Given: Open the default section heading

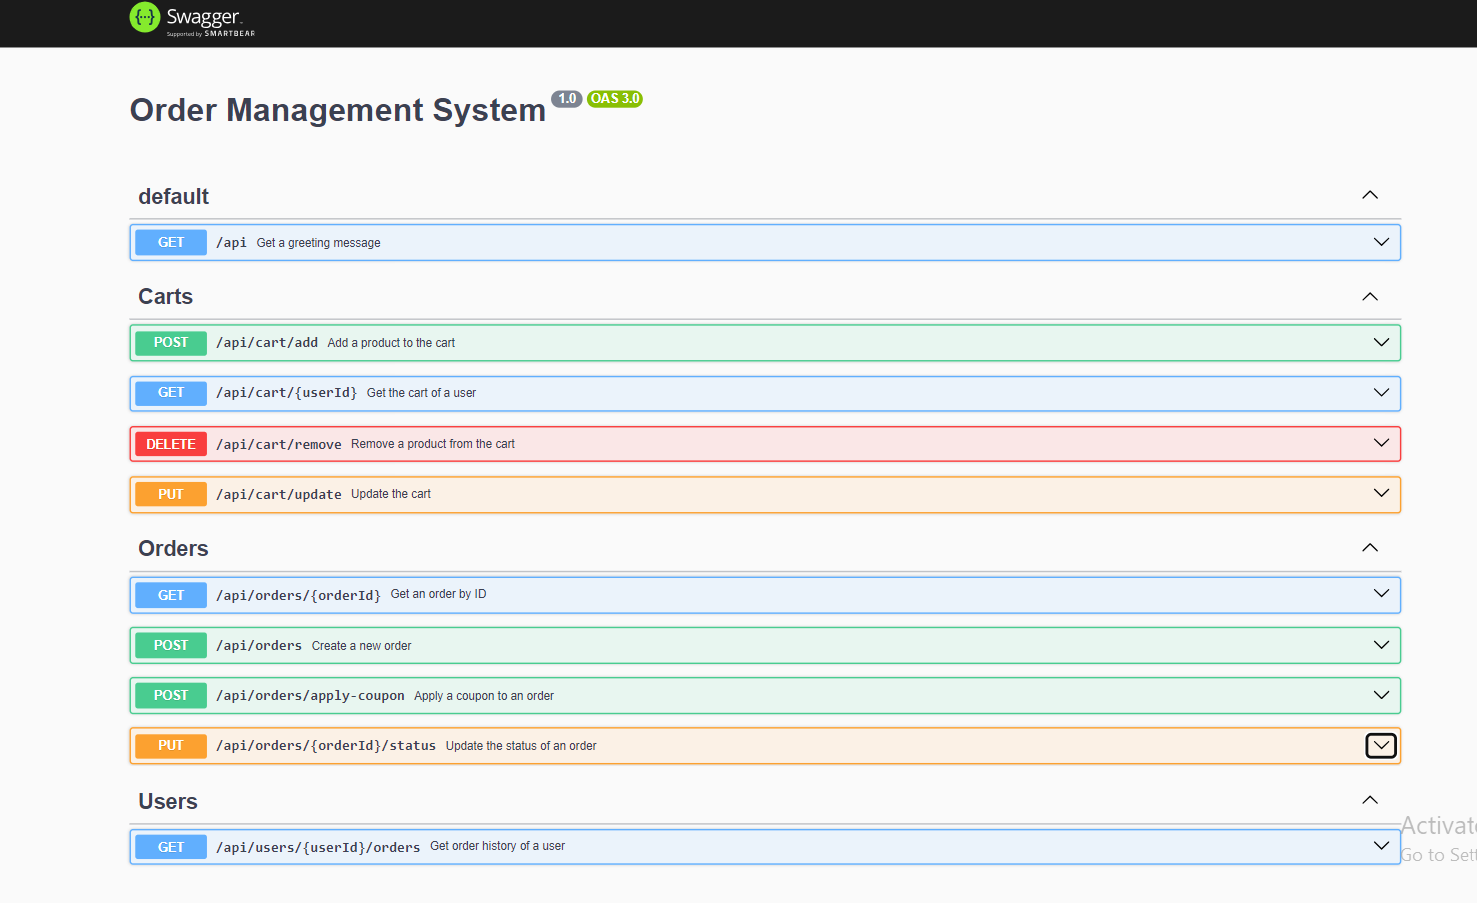Looking at the screenshot, I should click(x=174, y=197).
